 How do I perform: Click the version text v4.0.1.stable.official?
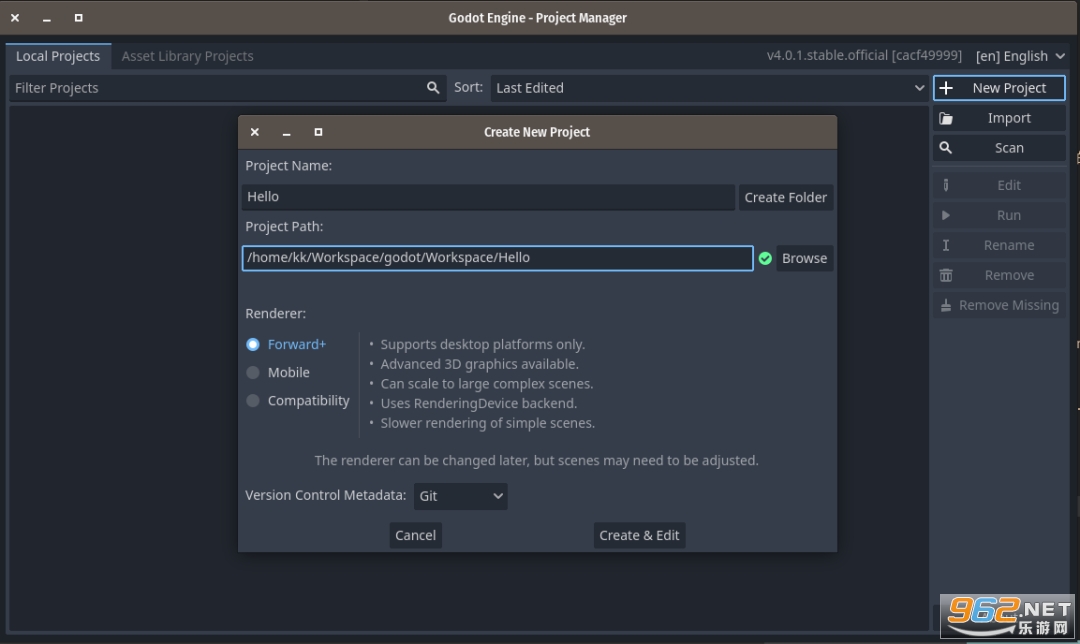tap(864, 55)
